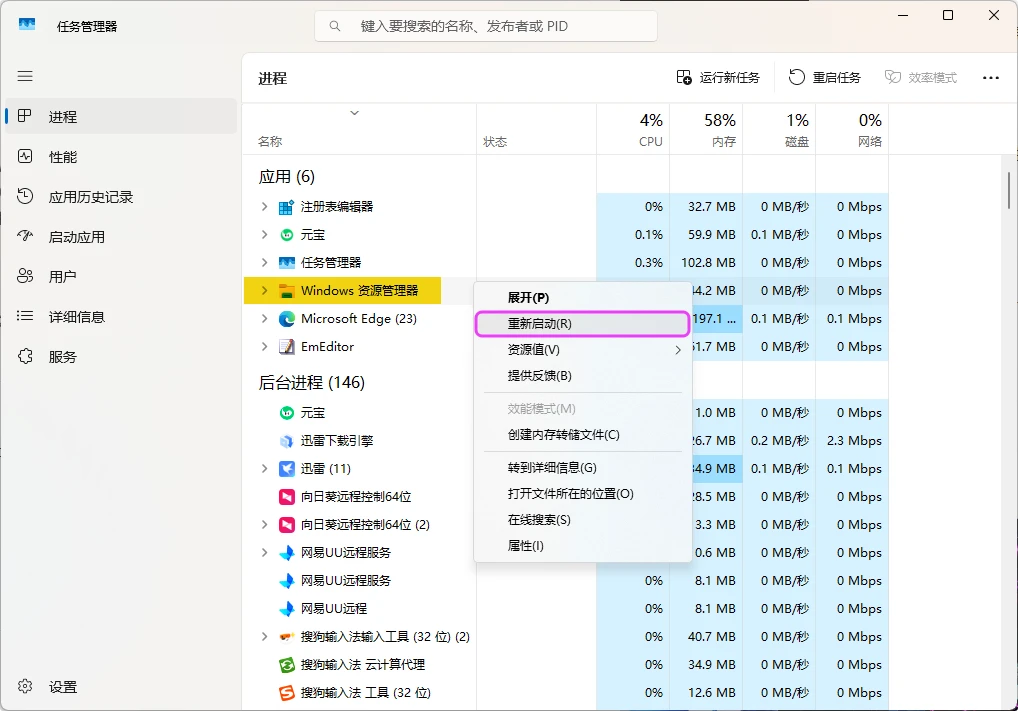
Task: Expand 向日葵远程控制64位 (2) group
Action: pos(264,524)
